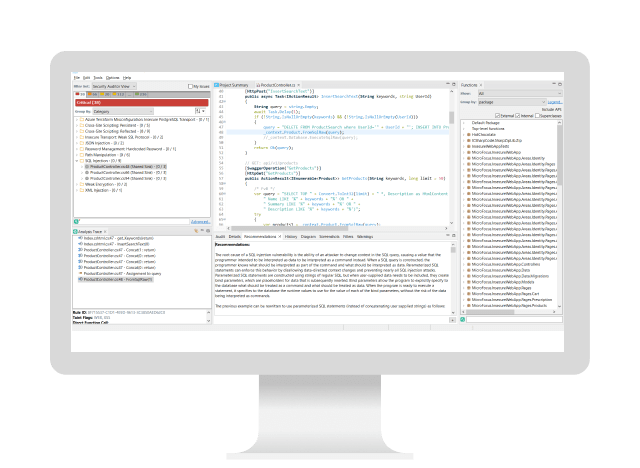Screen dimensions: 640x468
Task: Open the History tab
Action: (x=291, y=237)
